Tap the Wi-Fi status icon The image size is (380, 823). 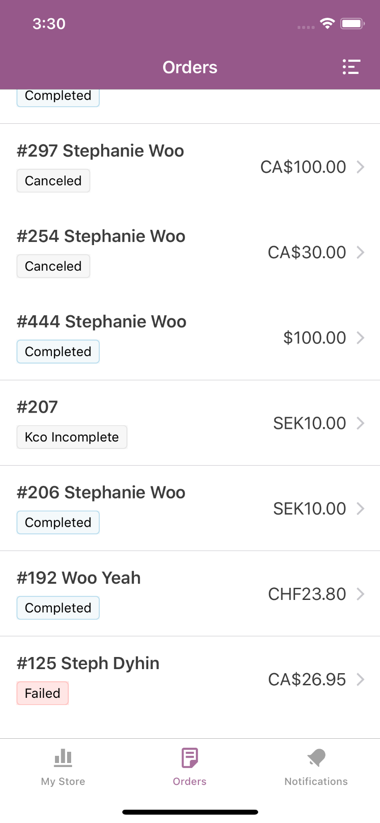click(328, 24)
